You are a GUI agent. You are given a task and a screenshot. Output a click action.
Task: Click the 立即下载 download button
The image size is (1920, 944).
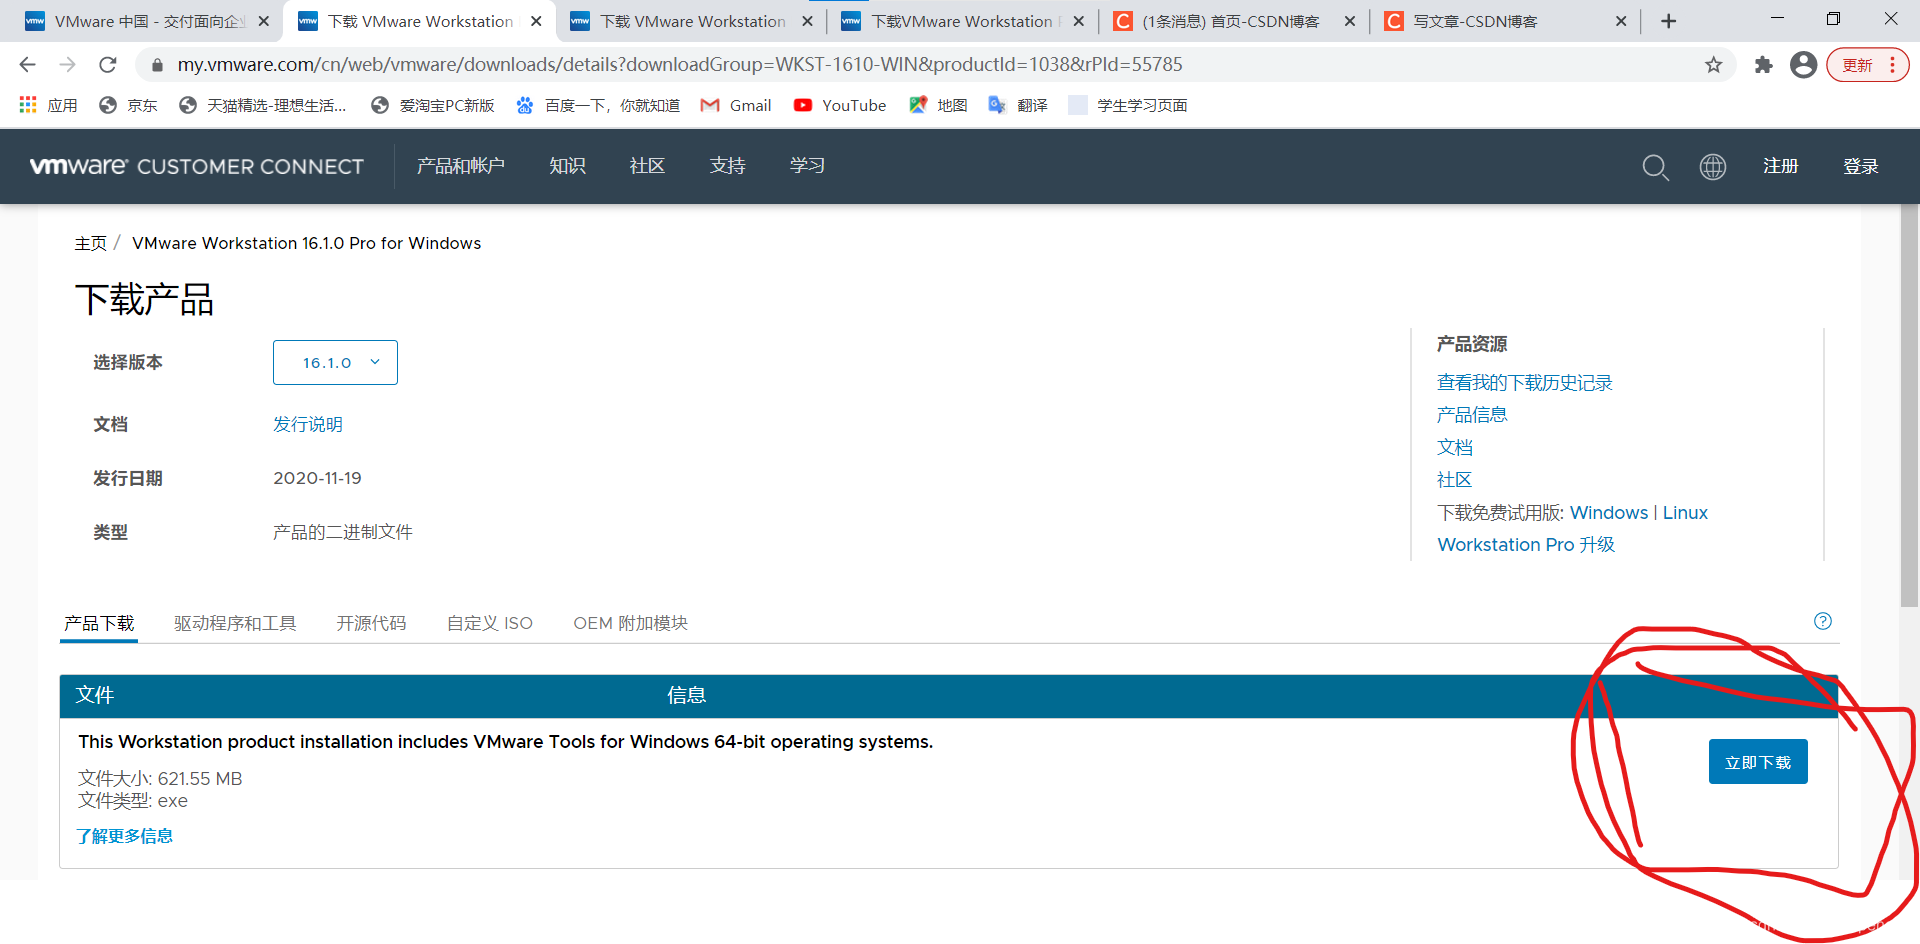pos(1758,762)
